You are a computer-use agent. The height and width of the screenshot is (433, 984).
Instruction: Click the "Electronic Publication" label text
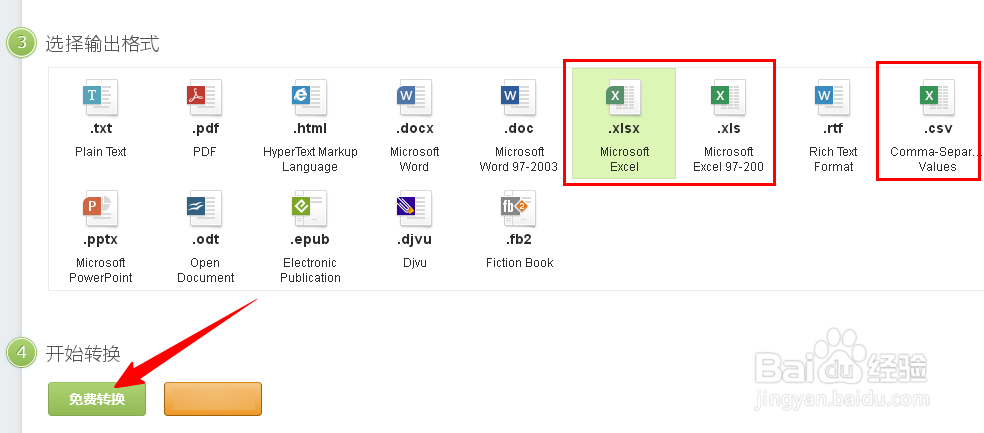pos(310,270)
